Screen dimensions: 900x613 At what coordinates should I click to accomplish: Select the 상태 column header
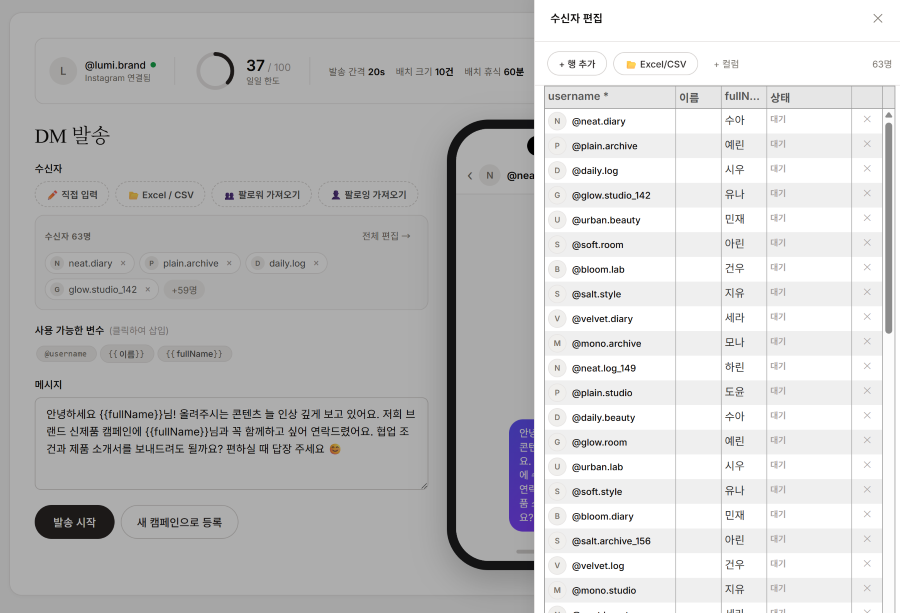pyautogui.click(x=809, y=97)
